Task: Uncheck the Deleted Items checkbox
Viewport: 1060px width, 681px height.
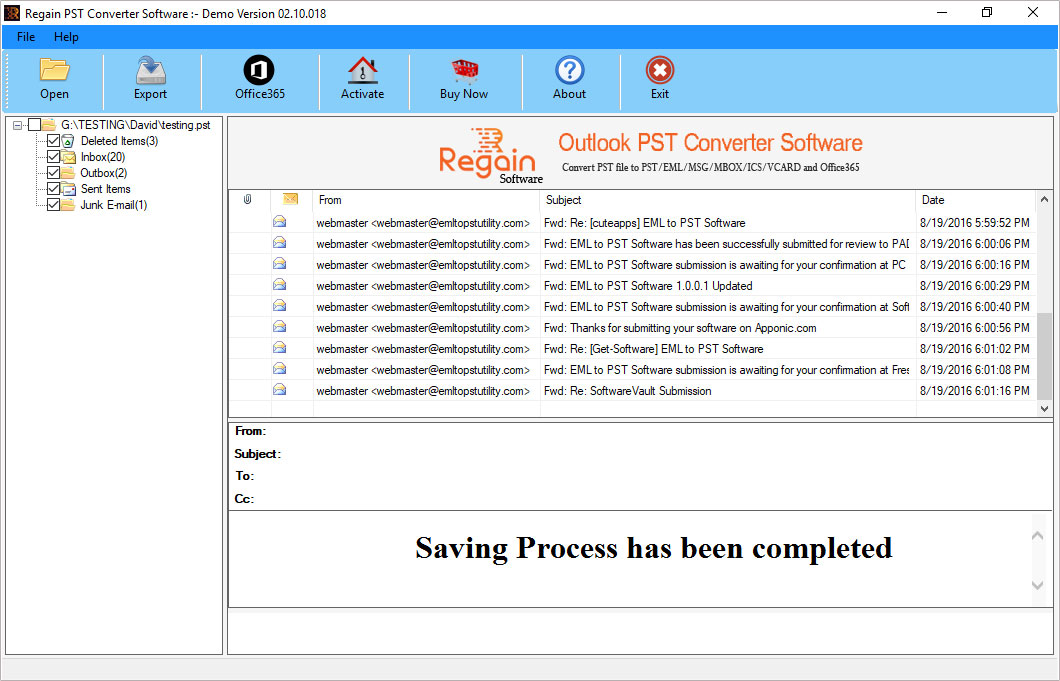Action: pos(53,141)
